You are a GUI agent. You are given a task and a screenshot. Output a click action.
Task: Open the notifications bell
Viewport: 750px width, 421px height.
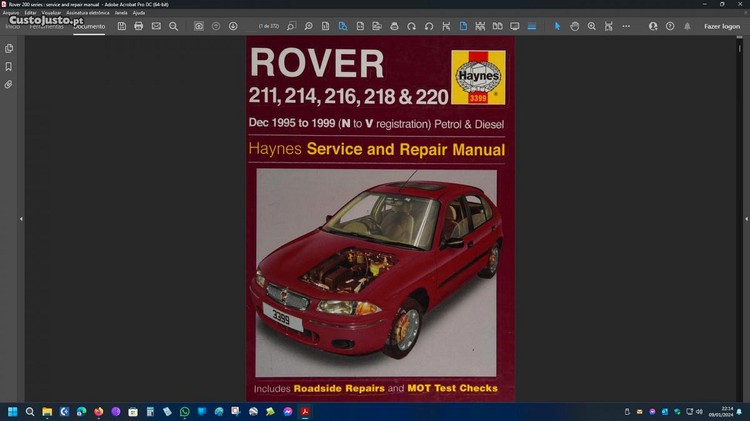tap(687, 26)
